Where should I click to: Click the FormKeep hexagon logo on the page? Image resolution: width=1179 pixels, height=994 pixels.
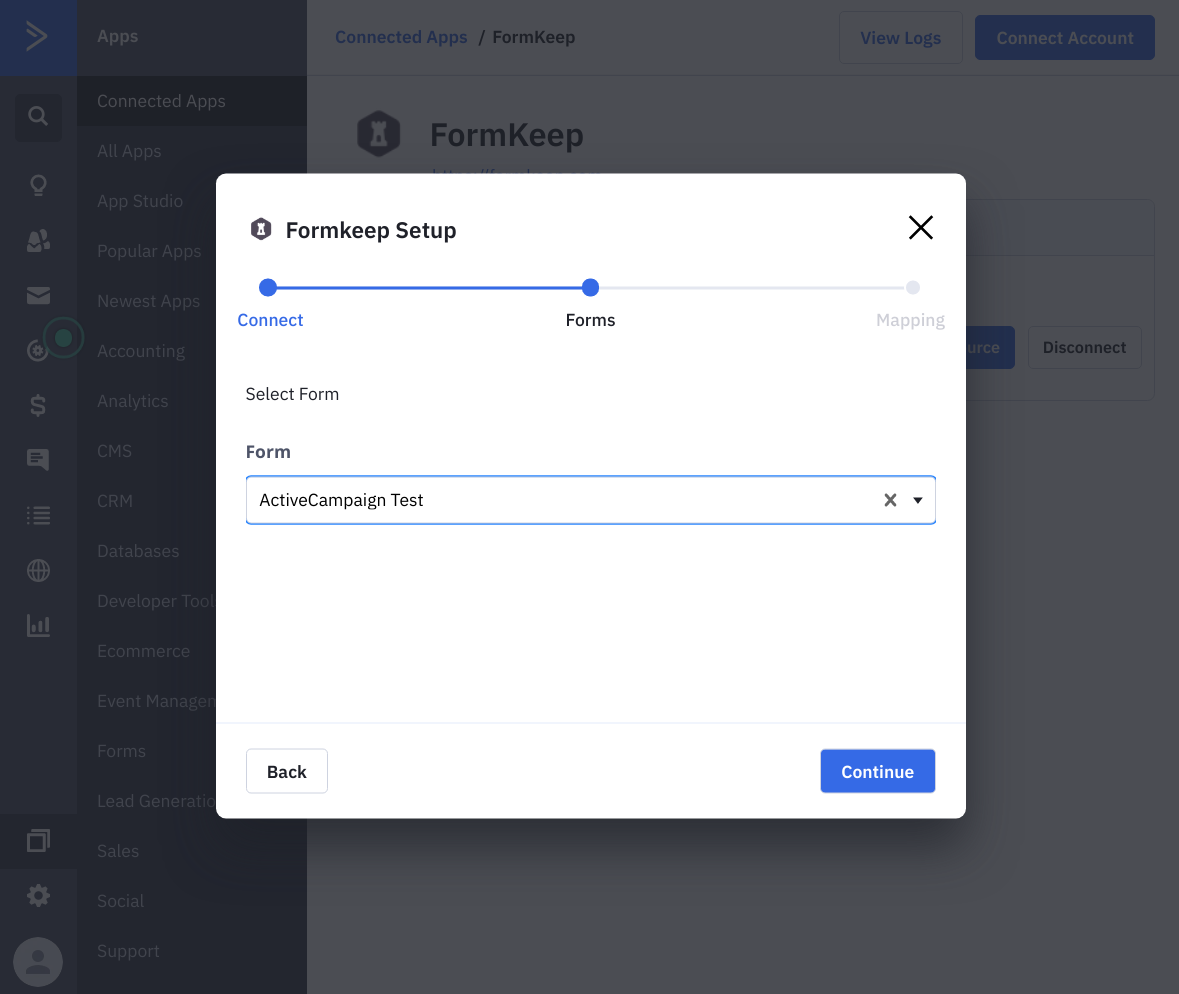378,134
